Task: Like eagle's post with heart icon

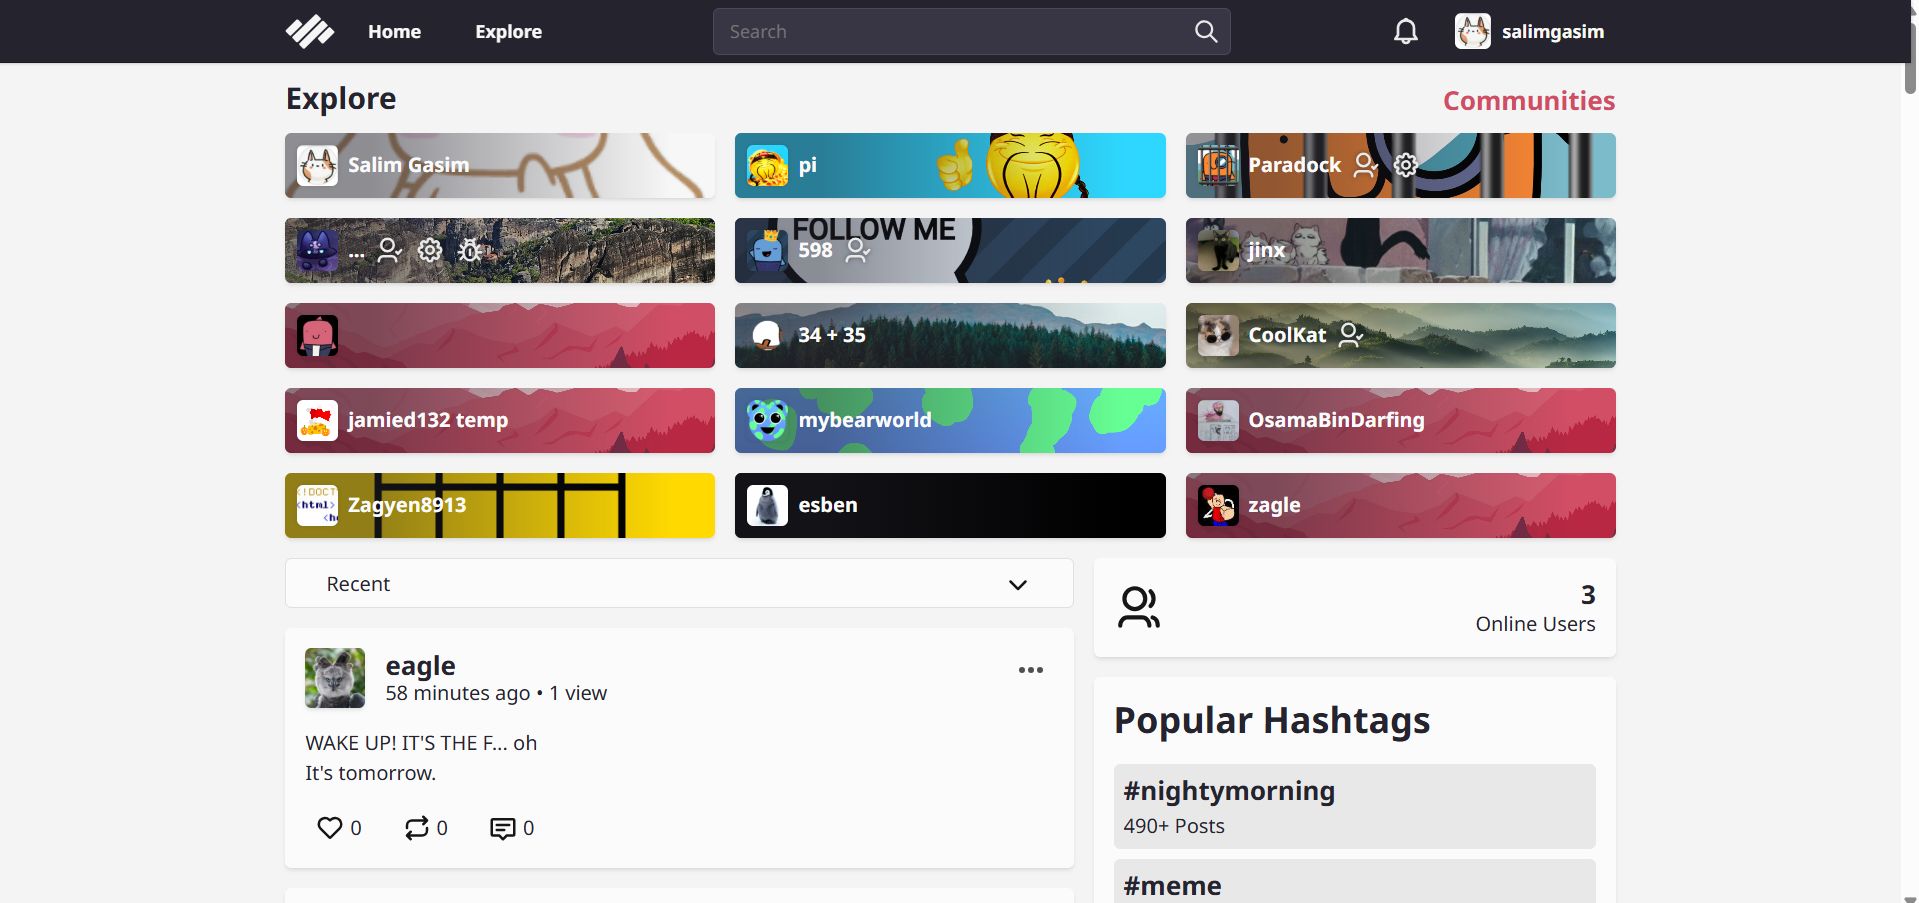Action: (x=329, y=828)
